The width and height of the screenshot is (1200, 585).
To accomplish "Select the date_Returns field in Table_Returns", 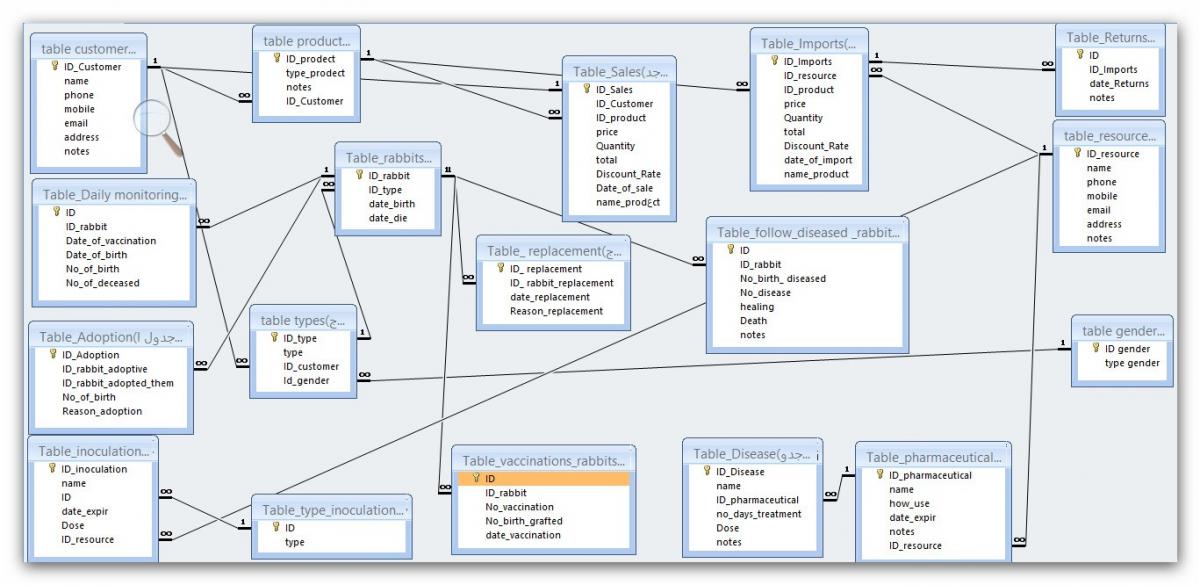I will 1118,83.
